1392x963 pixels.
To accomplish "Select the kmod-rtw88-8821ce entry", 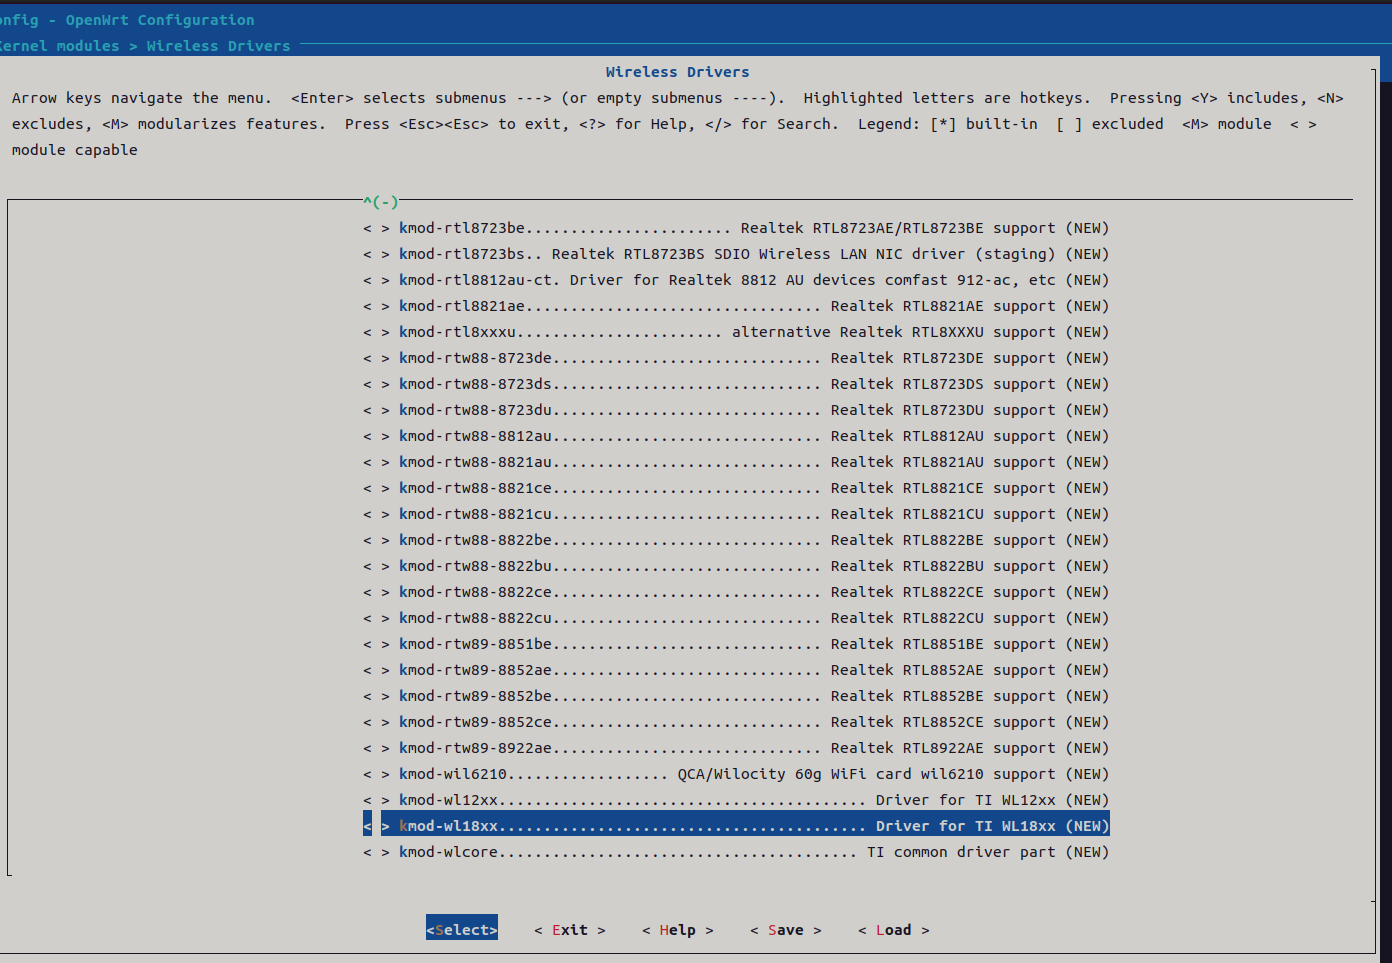I will pyautogui.click(x=736, y=488).
